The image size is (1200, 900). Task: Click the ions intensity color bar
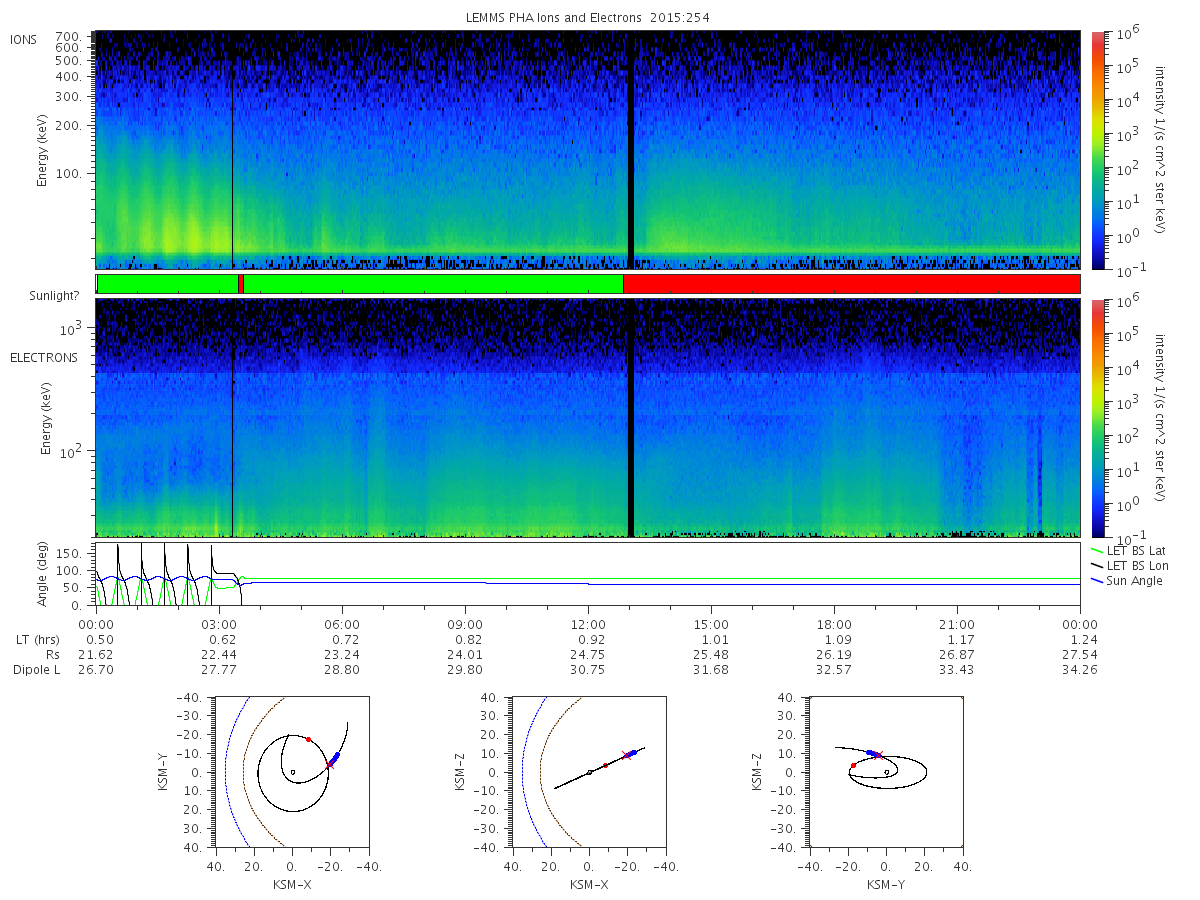(x=1097, y=150)
